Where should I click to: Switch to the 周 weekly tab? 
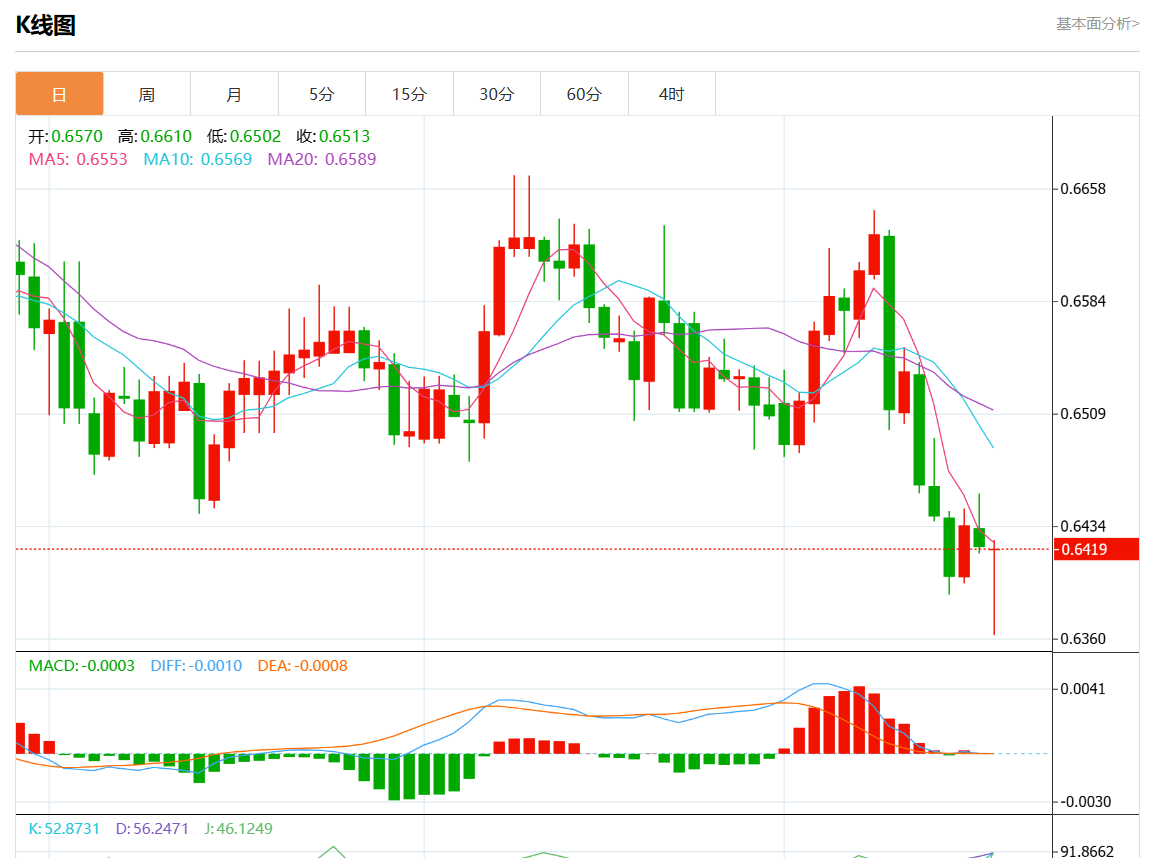(146, 94)
